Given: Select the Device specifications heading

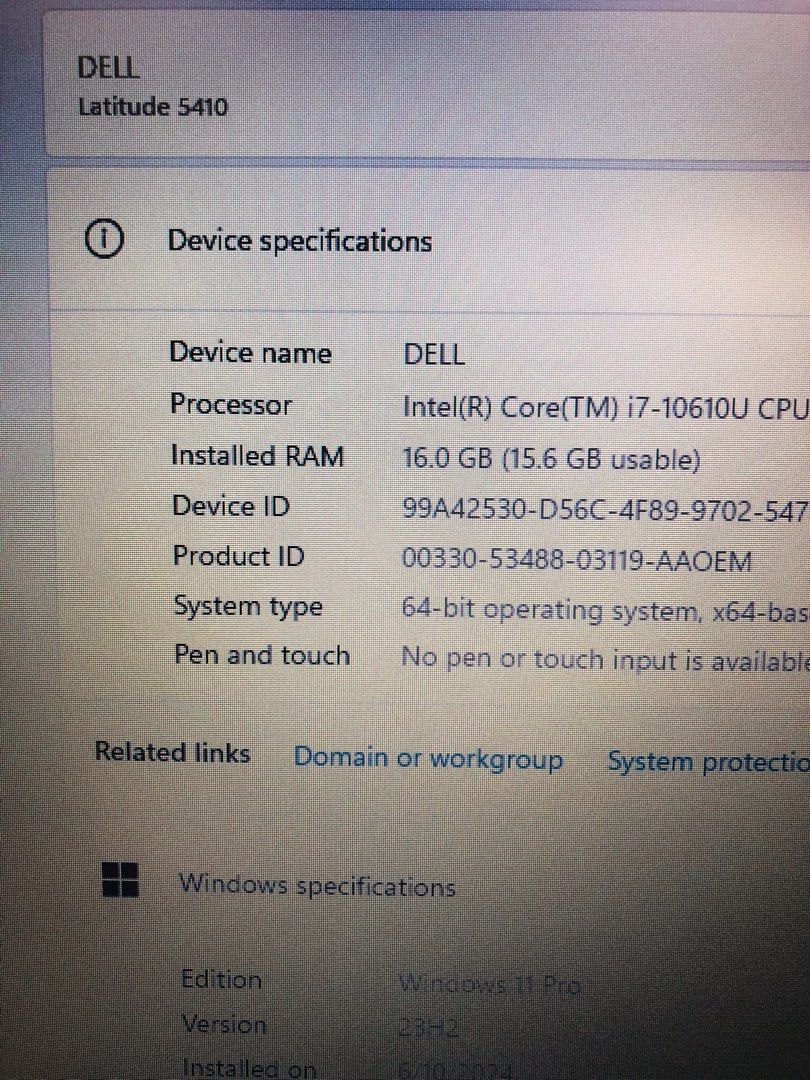Looking at the screenshot, I should click(x=300, y=241).
